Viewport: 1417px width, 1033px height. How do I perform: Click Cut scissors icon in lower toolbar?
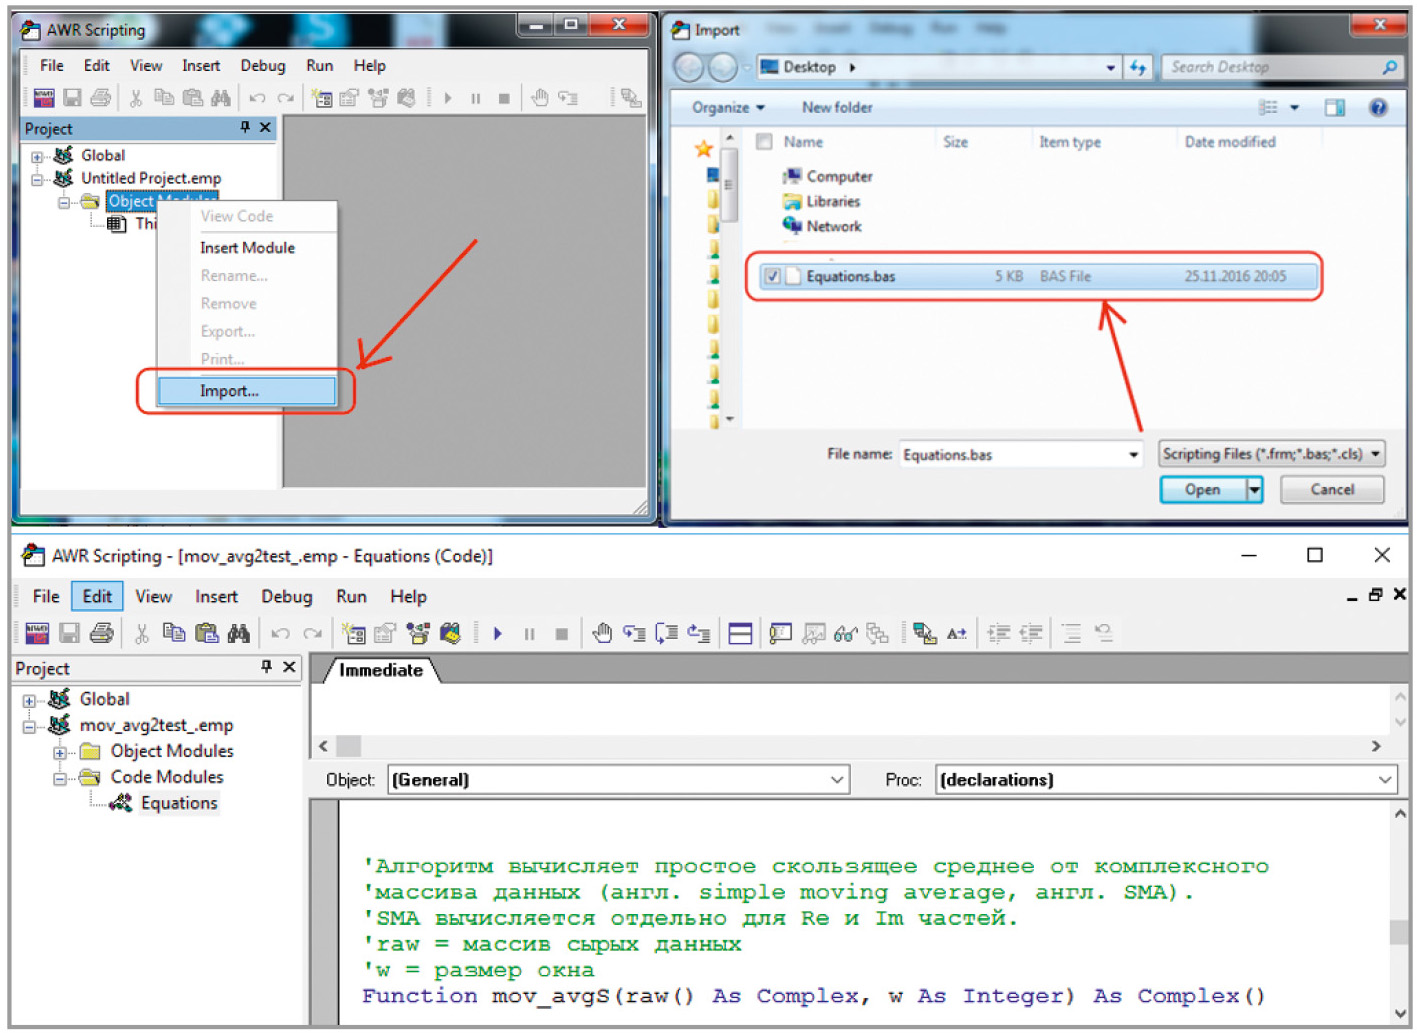click(x=142, y=633)
